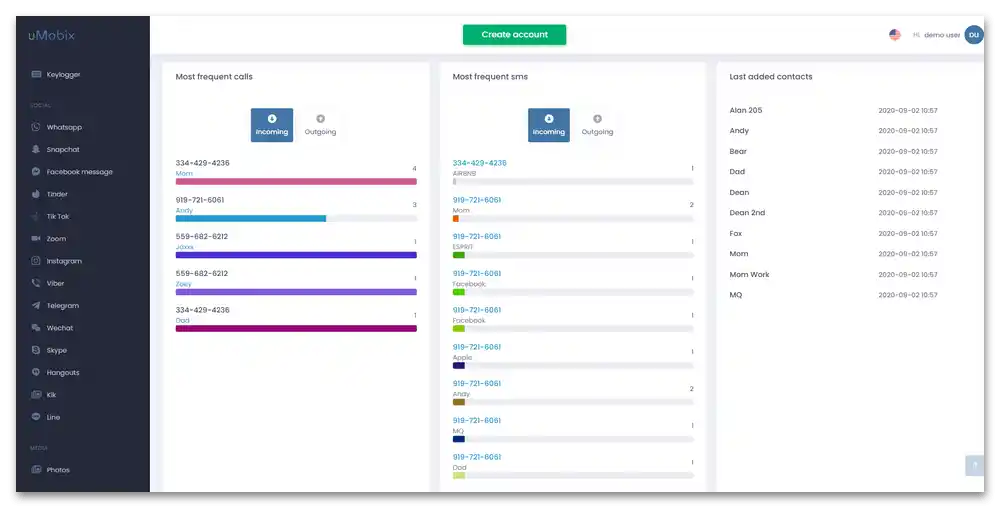Open Facebook message in sidebar

pyautogui.click(x=71, y=171)
